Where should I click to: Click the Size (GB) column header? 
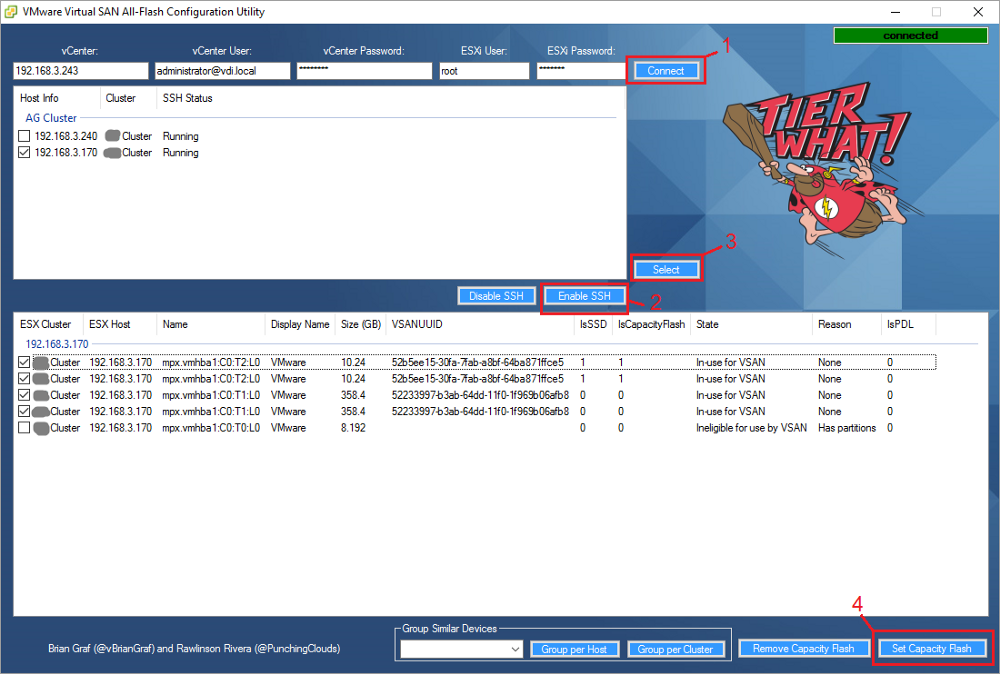361,324
